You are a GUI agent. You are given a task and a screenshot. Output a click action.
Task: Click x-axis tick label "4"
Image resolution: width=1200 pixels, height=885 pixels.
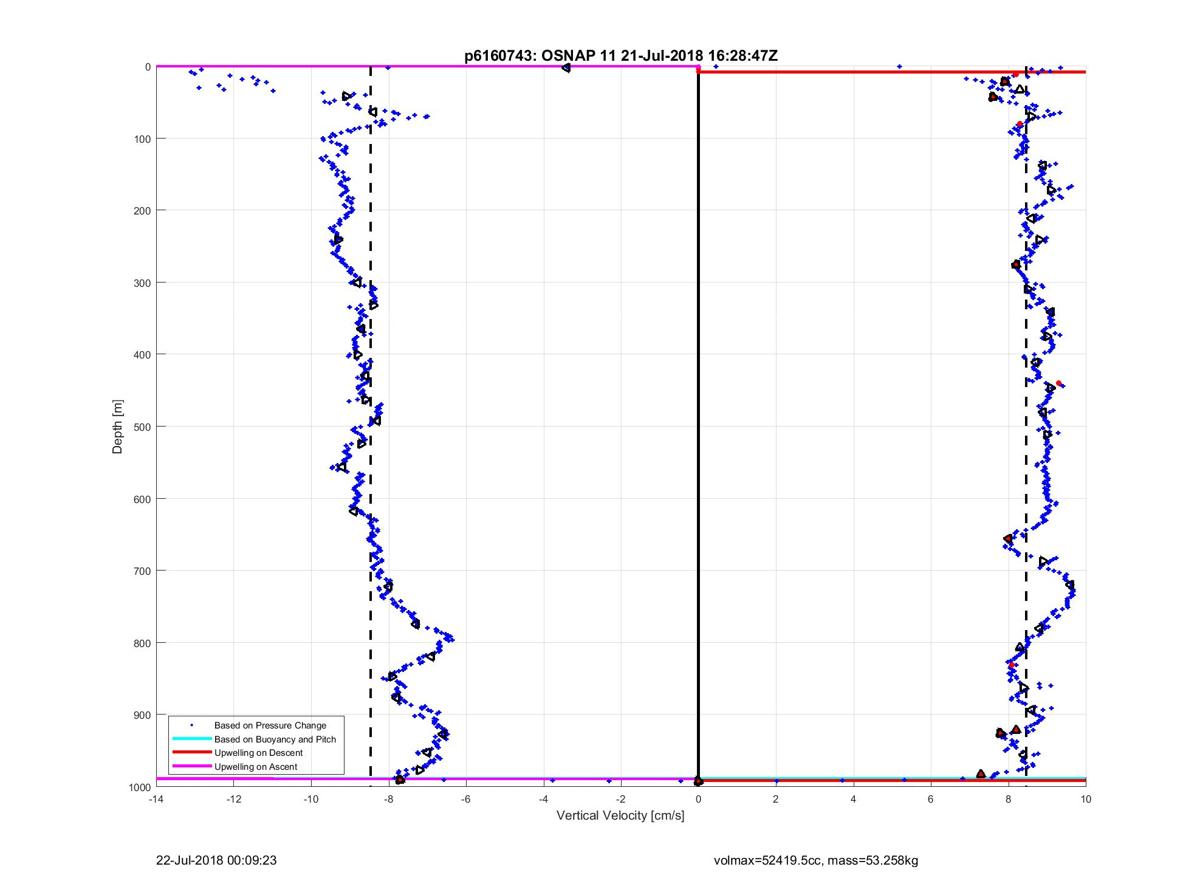(x=853, y=799)
